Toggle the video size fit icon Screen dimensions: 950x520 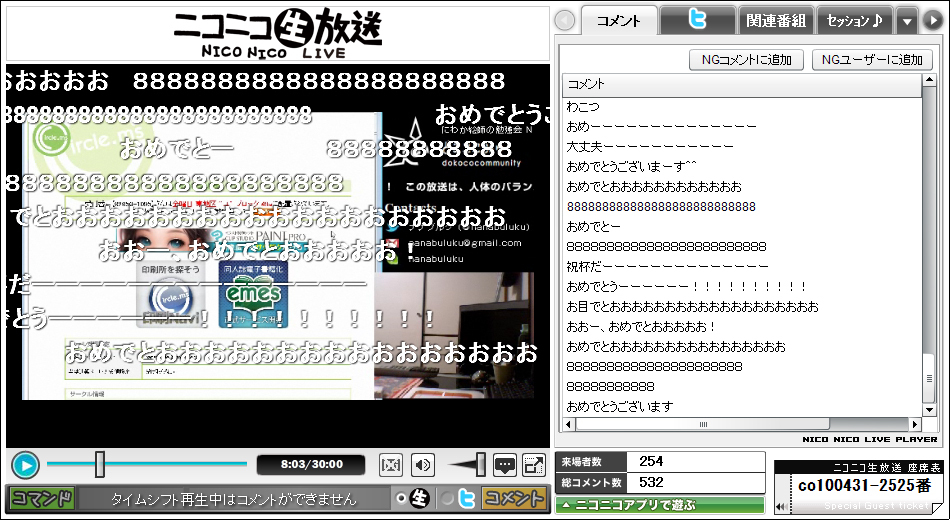click(x=391, y=465)
